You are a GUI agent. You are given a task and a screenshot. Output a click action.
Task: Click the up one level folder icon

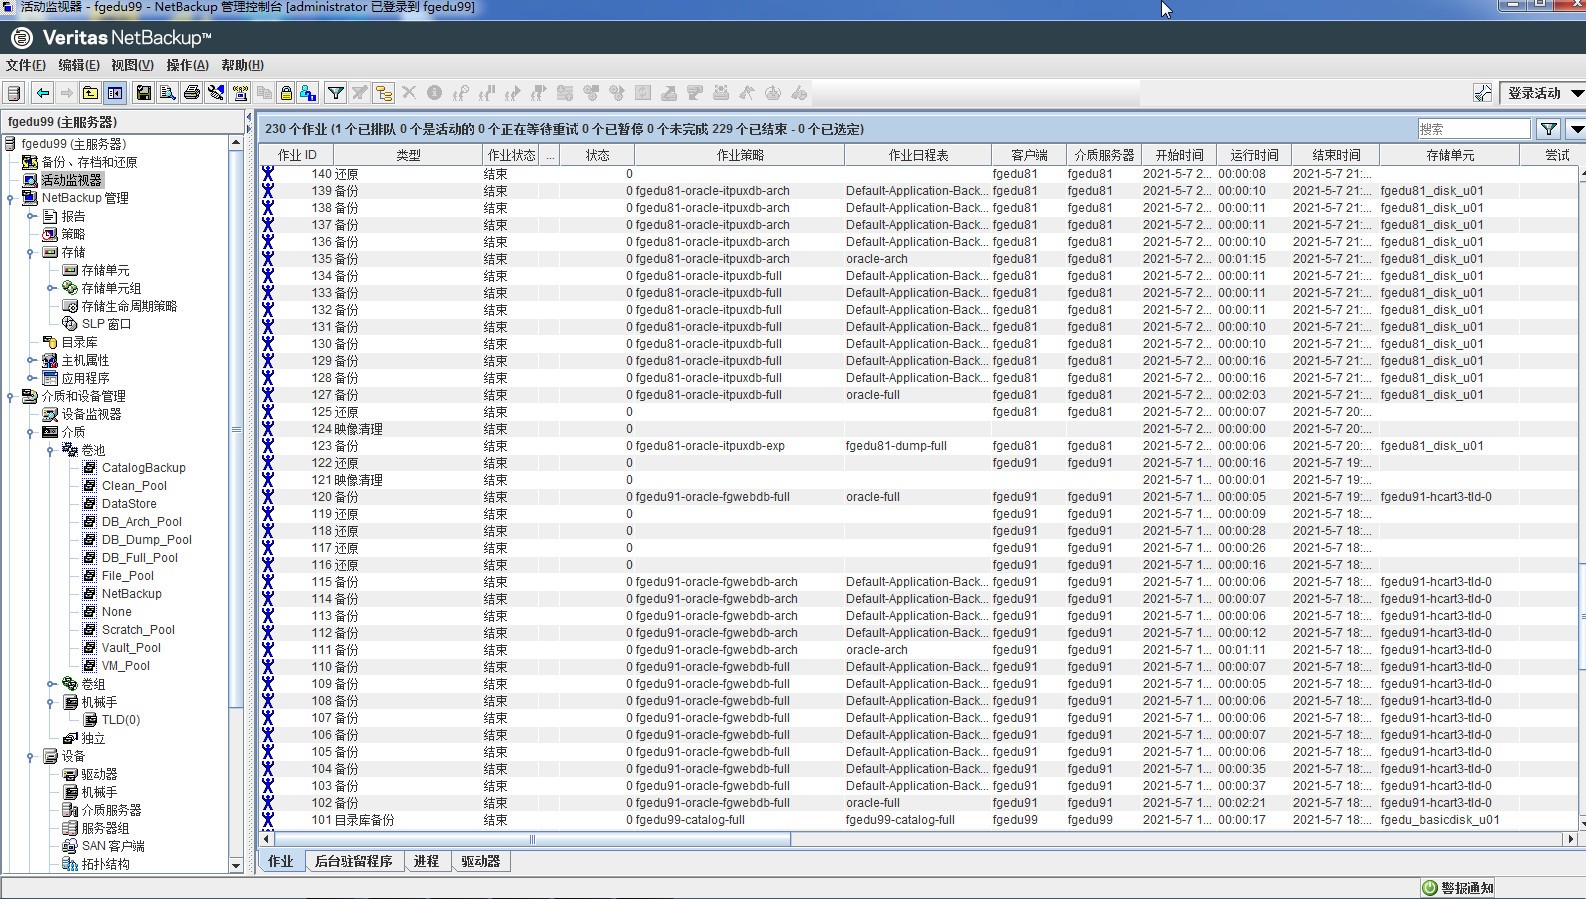[x=90, y=93]
